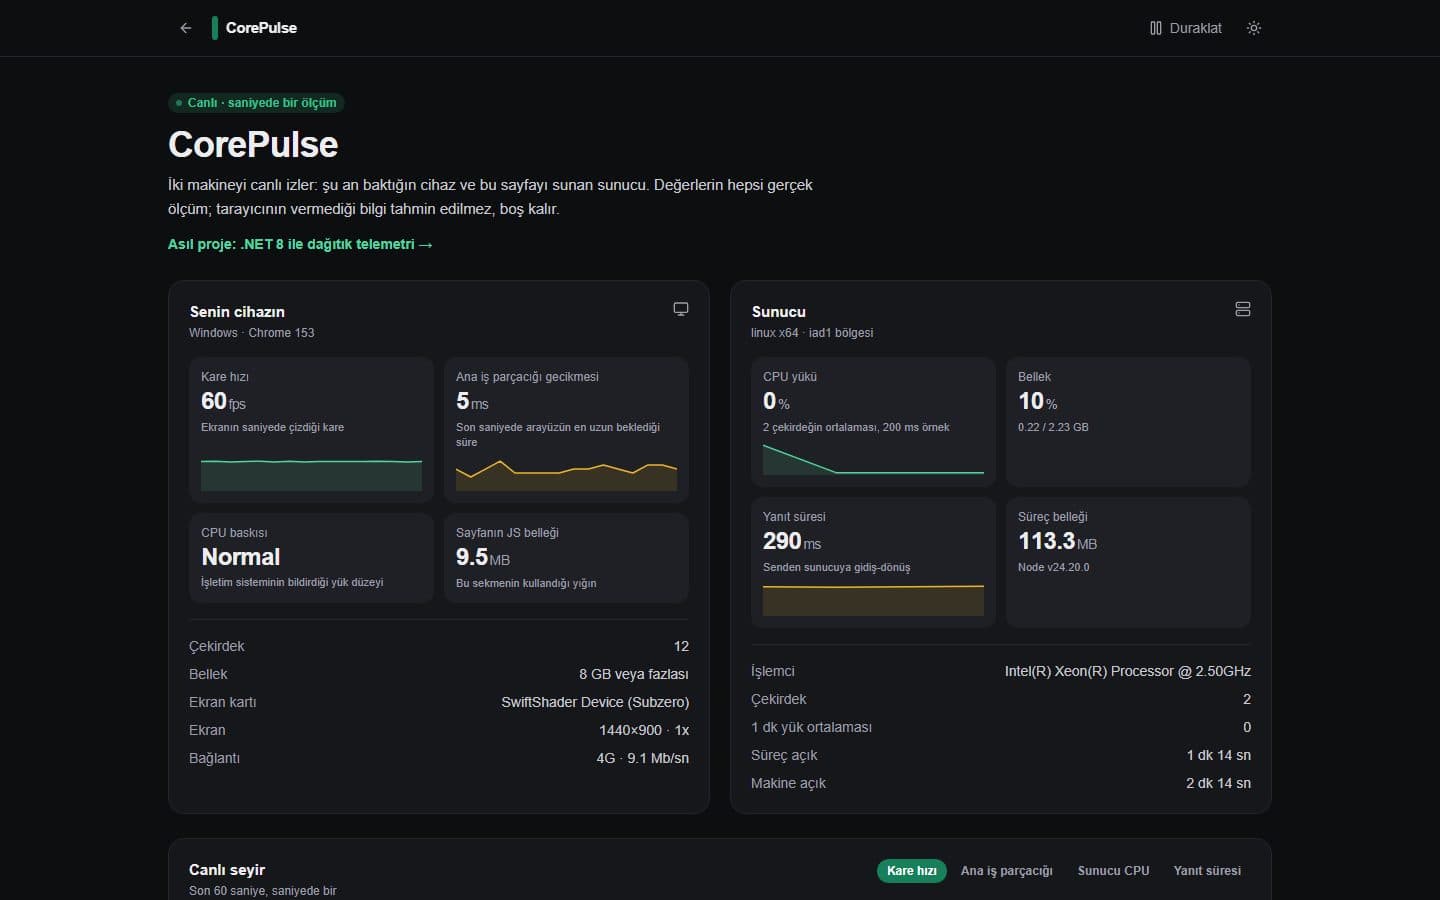Click the Node v24.20.0 text
Viewport: 1440px width, 900px height.
1054,567
